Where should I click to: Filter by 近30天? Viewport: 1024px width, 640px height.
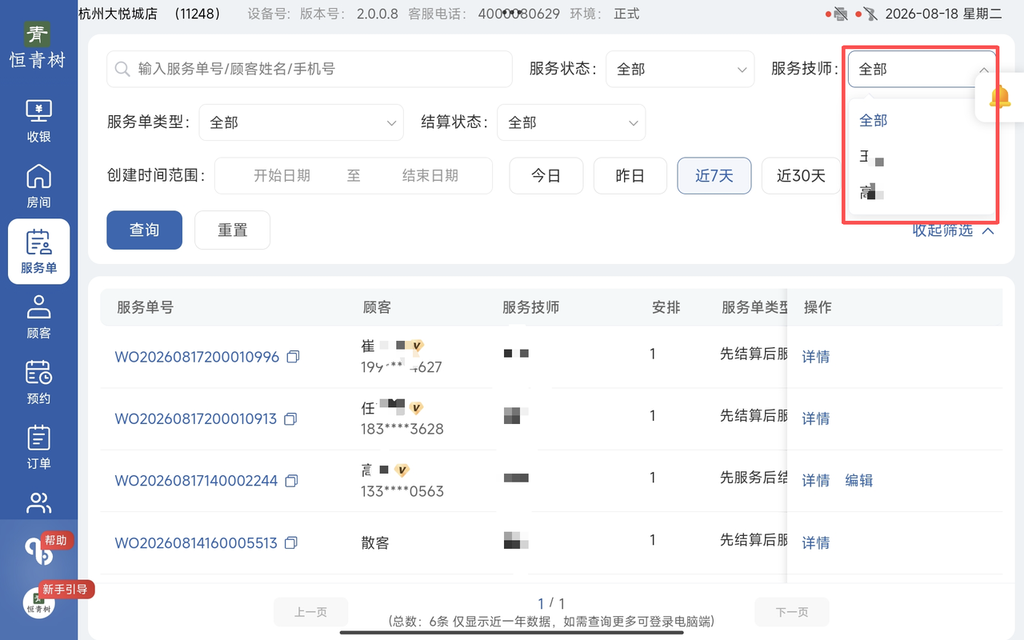click(801, 176)
